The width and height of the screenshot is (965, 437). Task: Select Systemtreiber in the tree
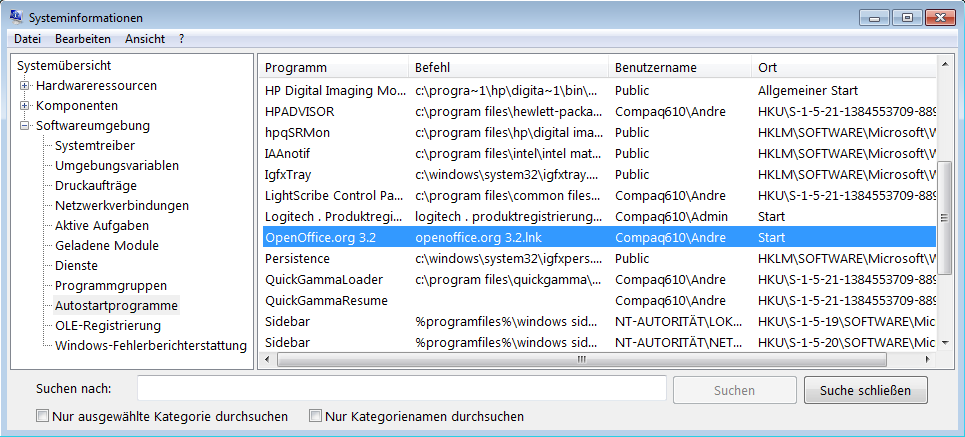[x=94, y=146]
